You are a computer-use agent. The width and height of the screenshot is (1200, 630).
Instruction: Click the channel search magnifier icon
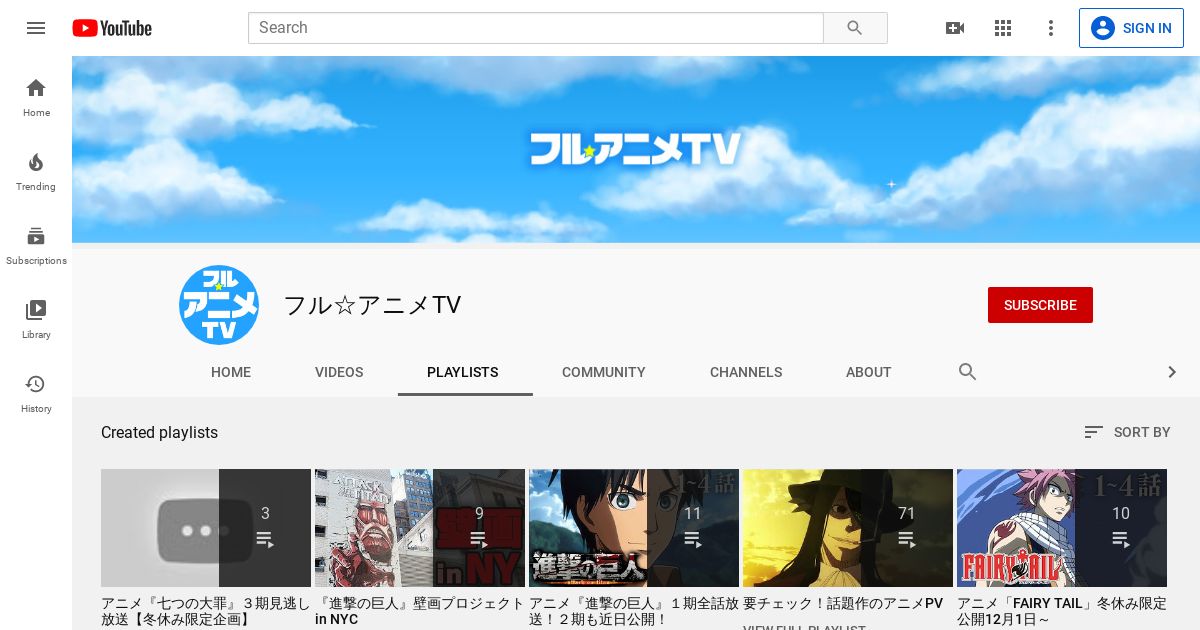pos(967,372)
